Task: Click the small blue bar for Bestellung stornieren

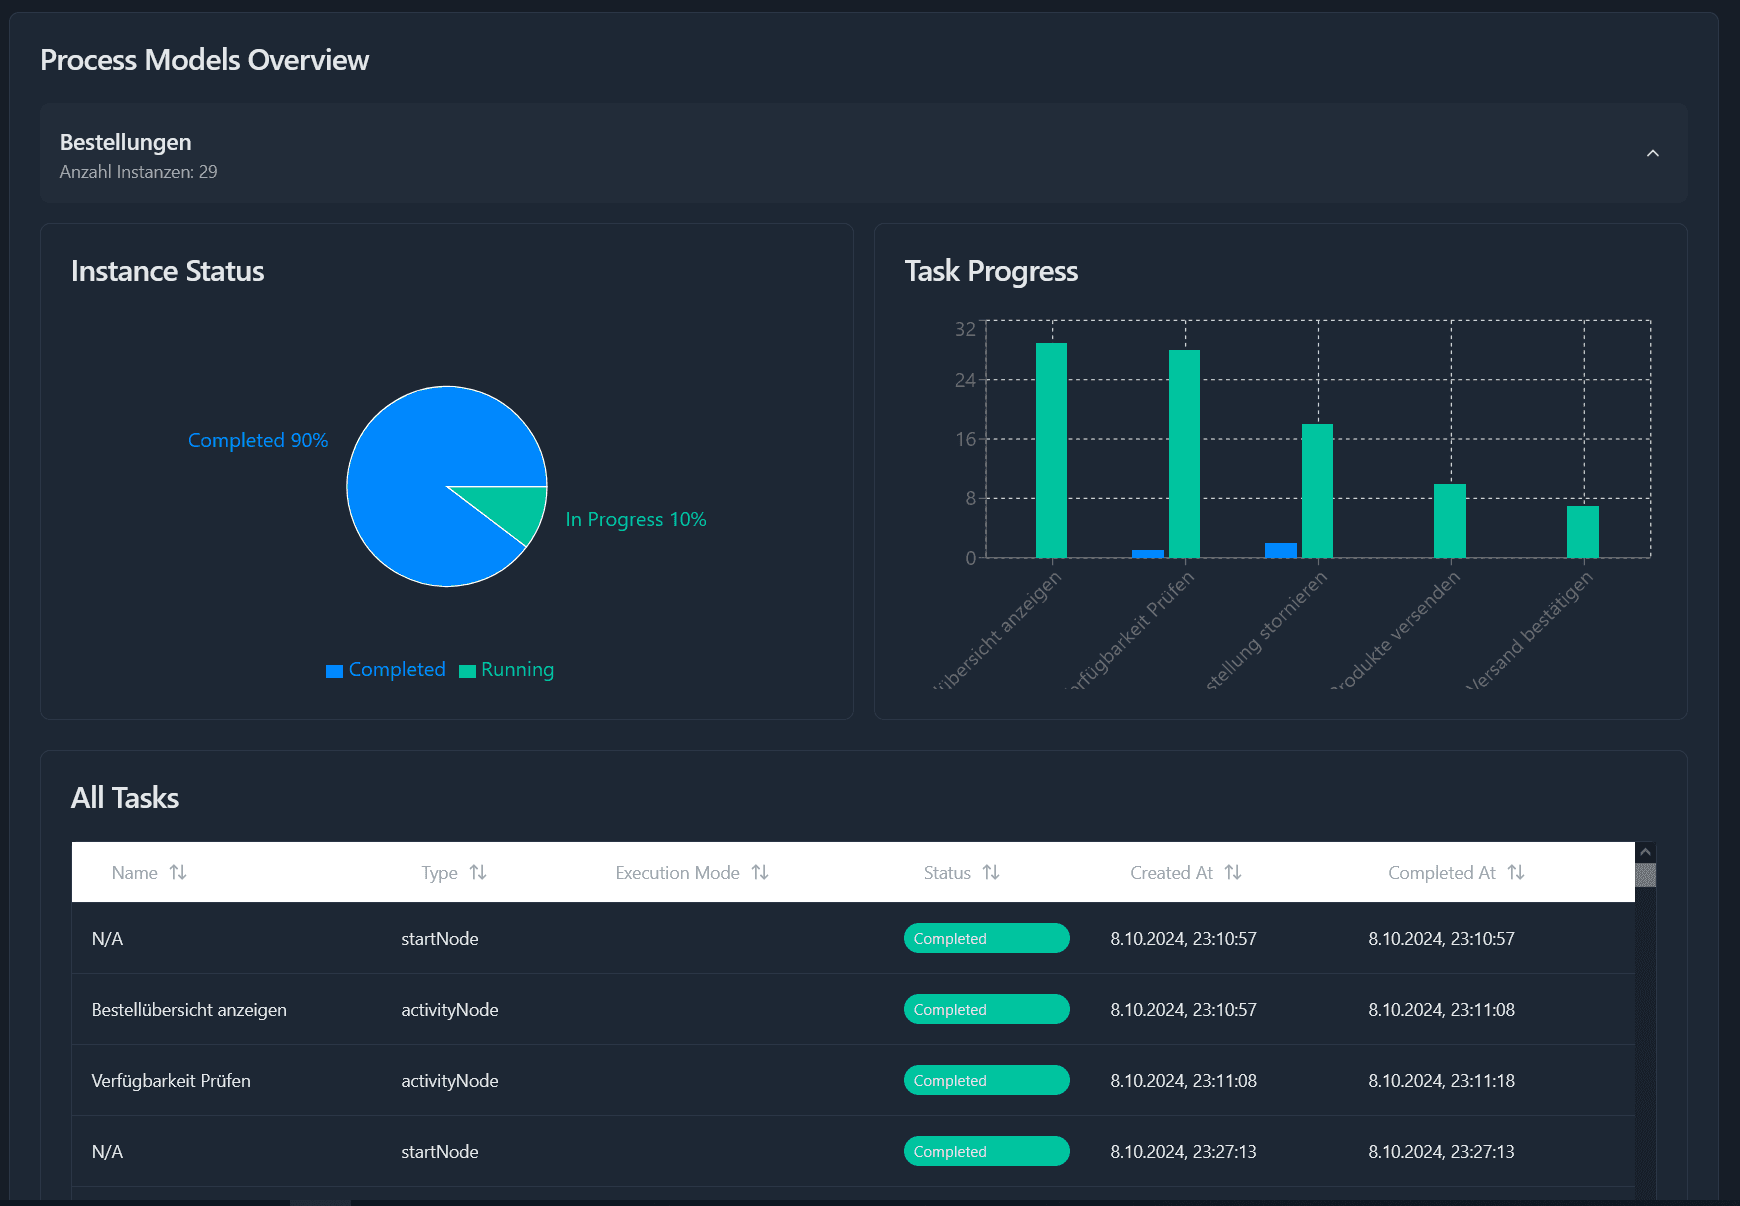Action: pos(1281,550)
